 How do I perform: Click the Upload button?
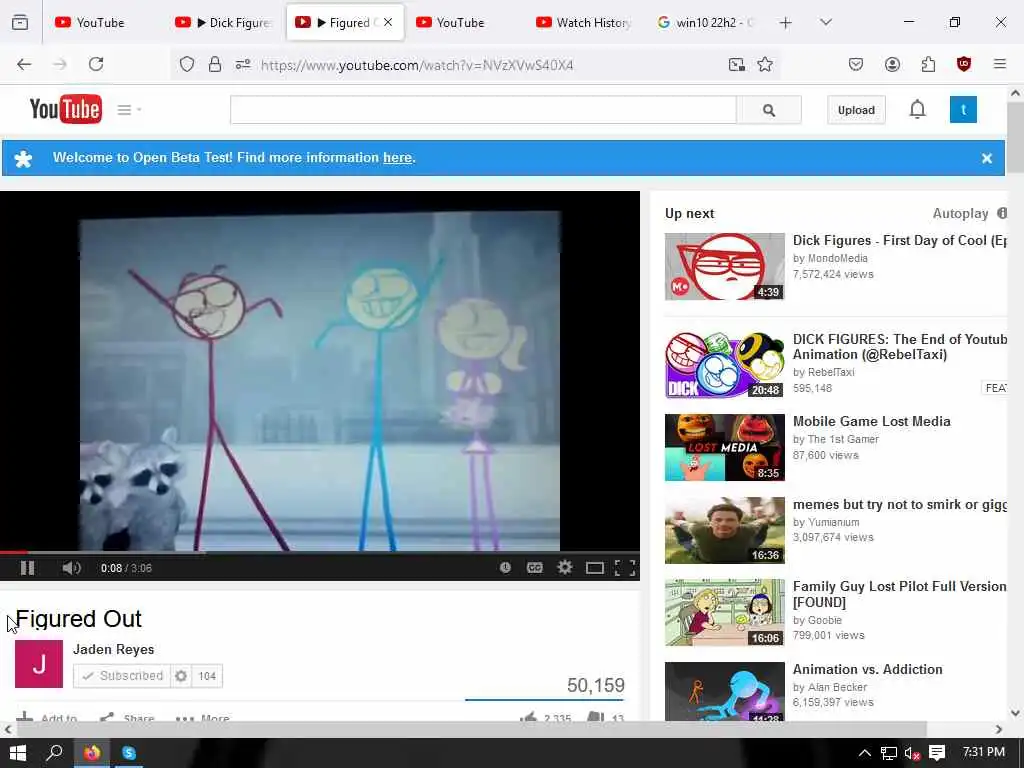pyautogui.click(x=856, y=110)
